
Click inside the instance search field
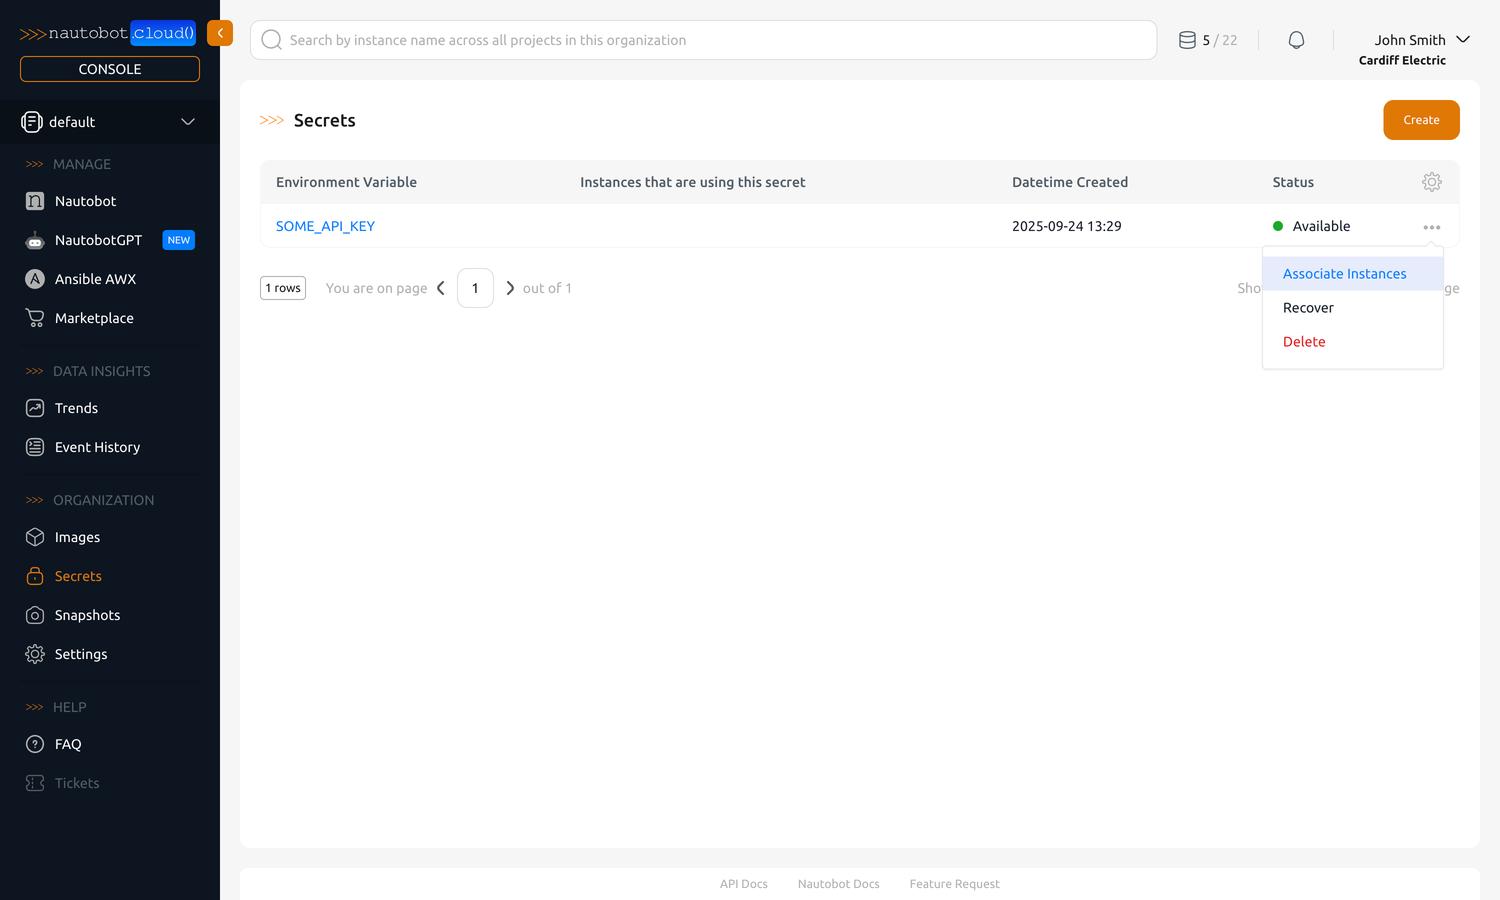pyautogui.click(x=700, y=40)
